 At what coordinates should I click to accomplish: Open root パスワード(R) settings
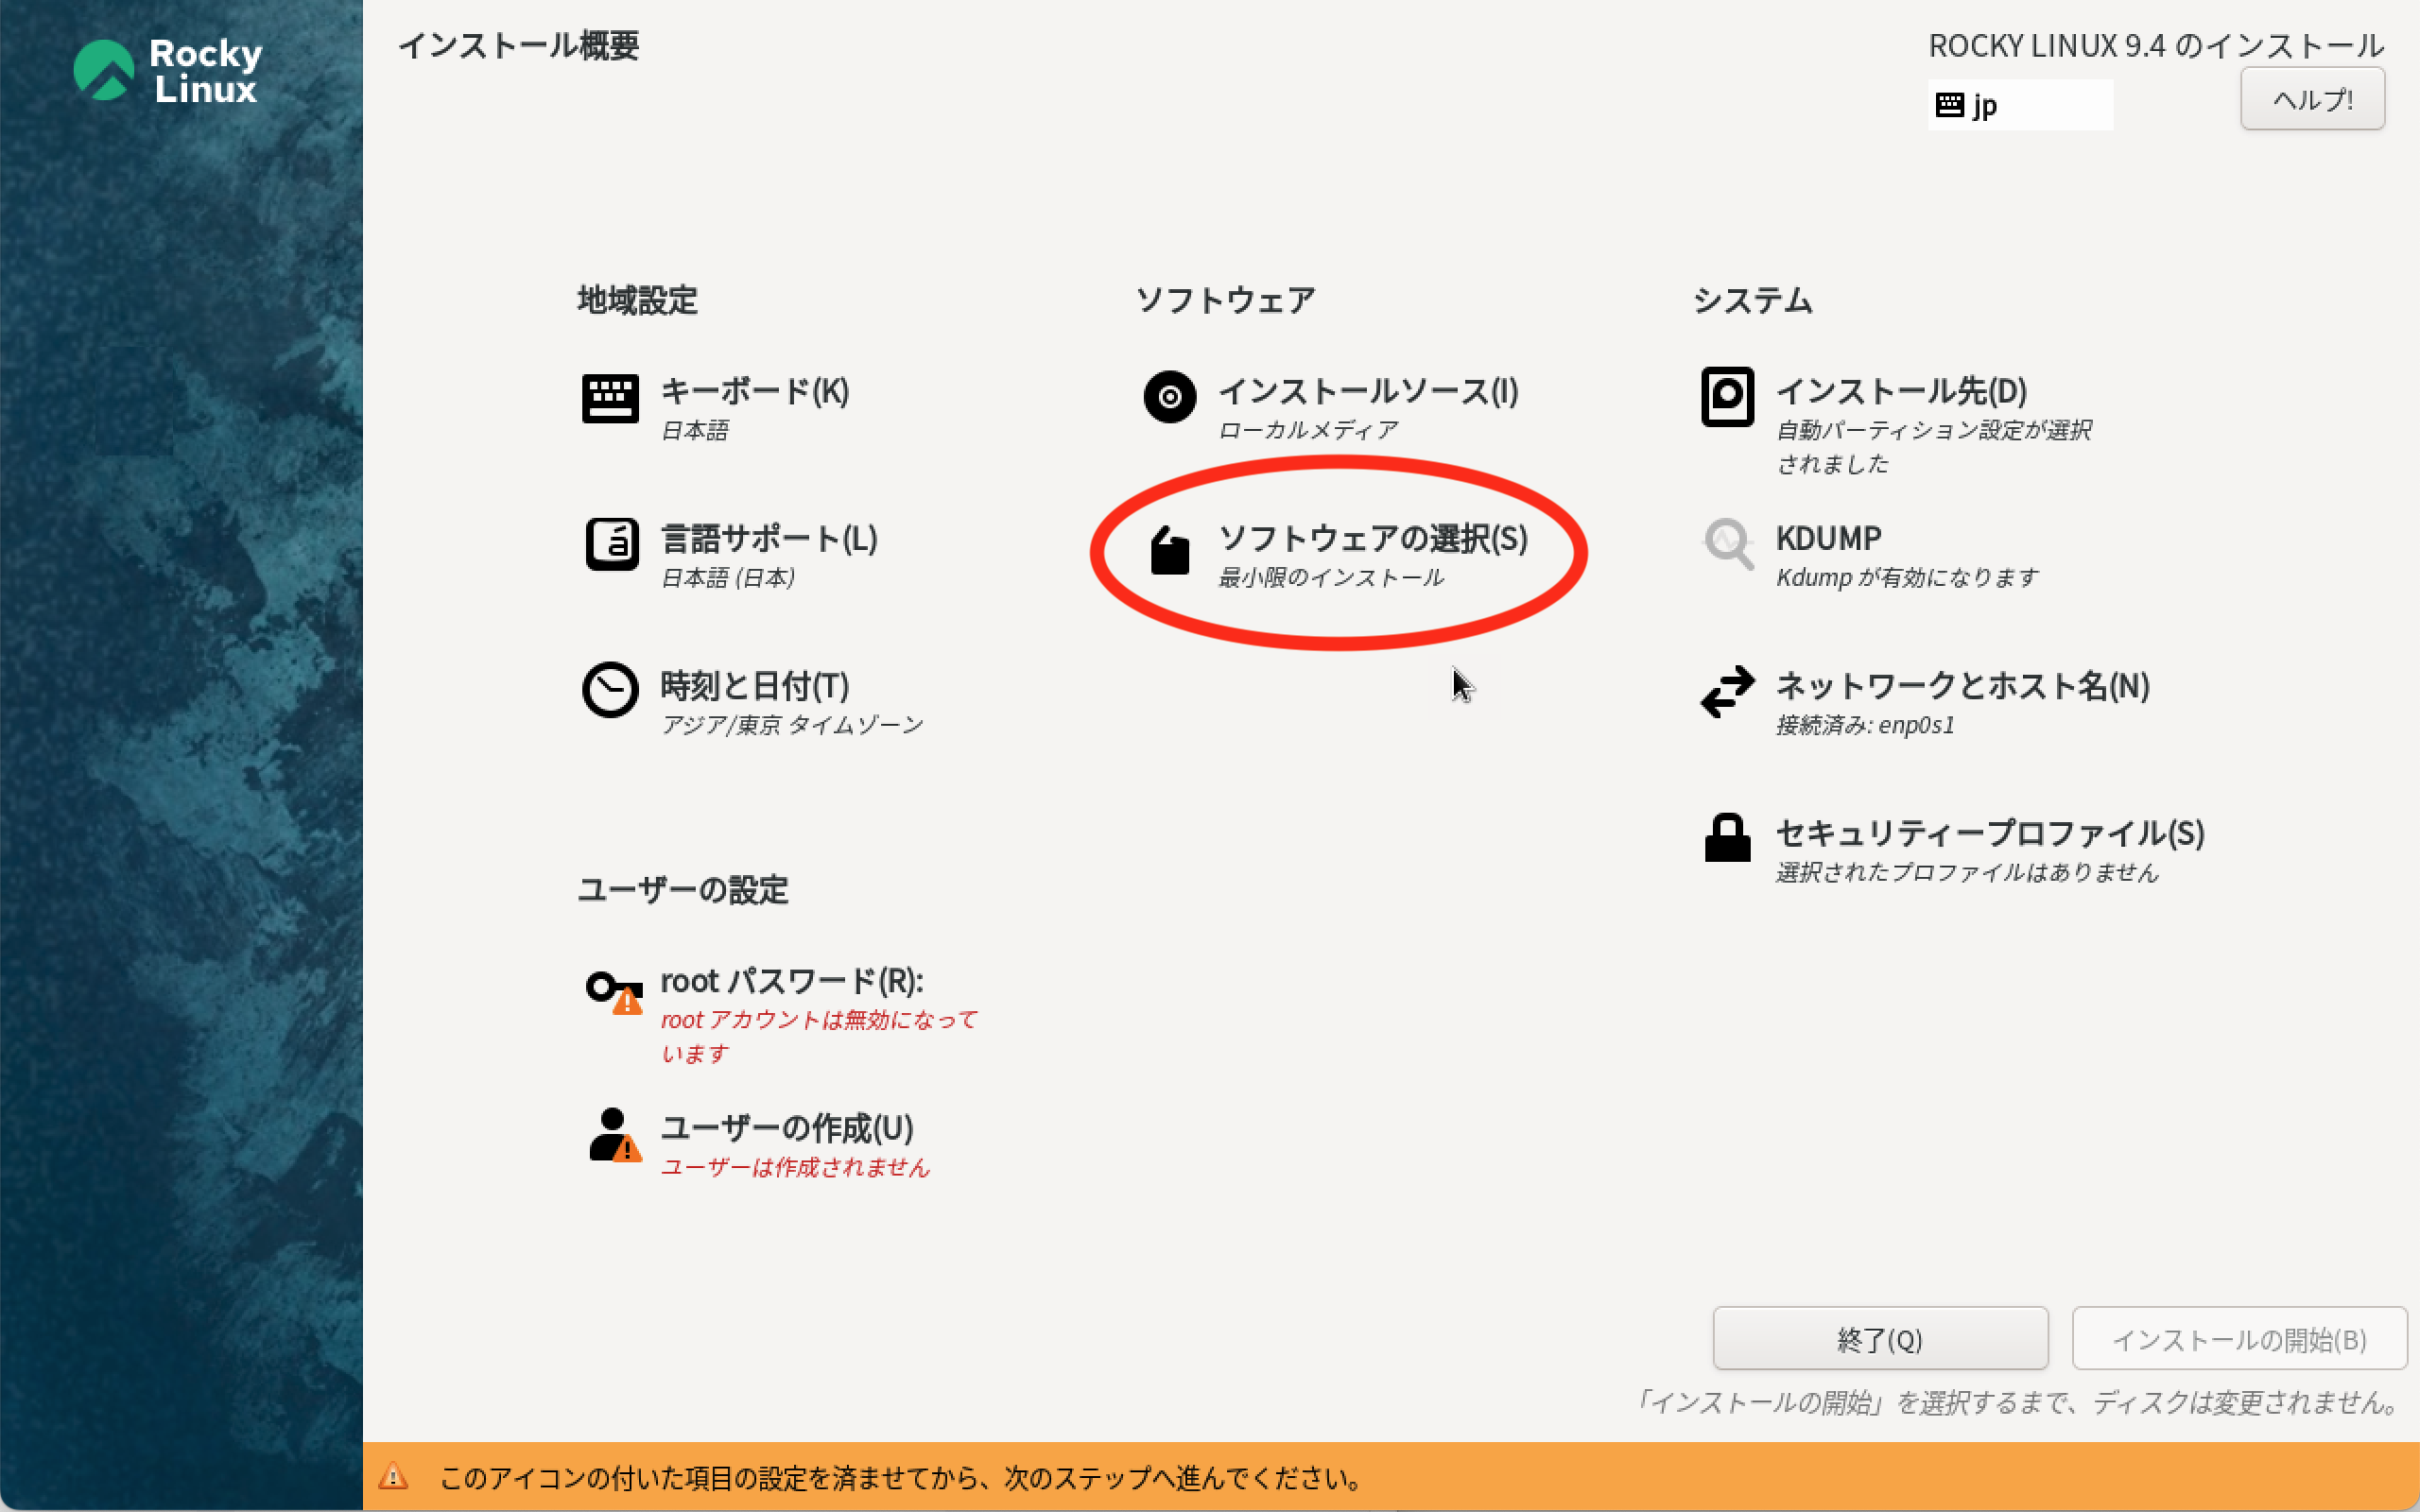point(792,981)
